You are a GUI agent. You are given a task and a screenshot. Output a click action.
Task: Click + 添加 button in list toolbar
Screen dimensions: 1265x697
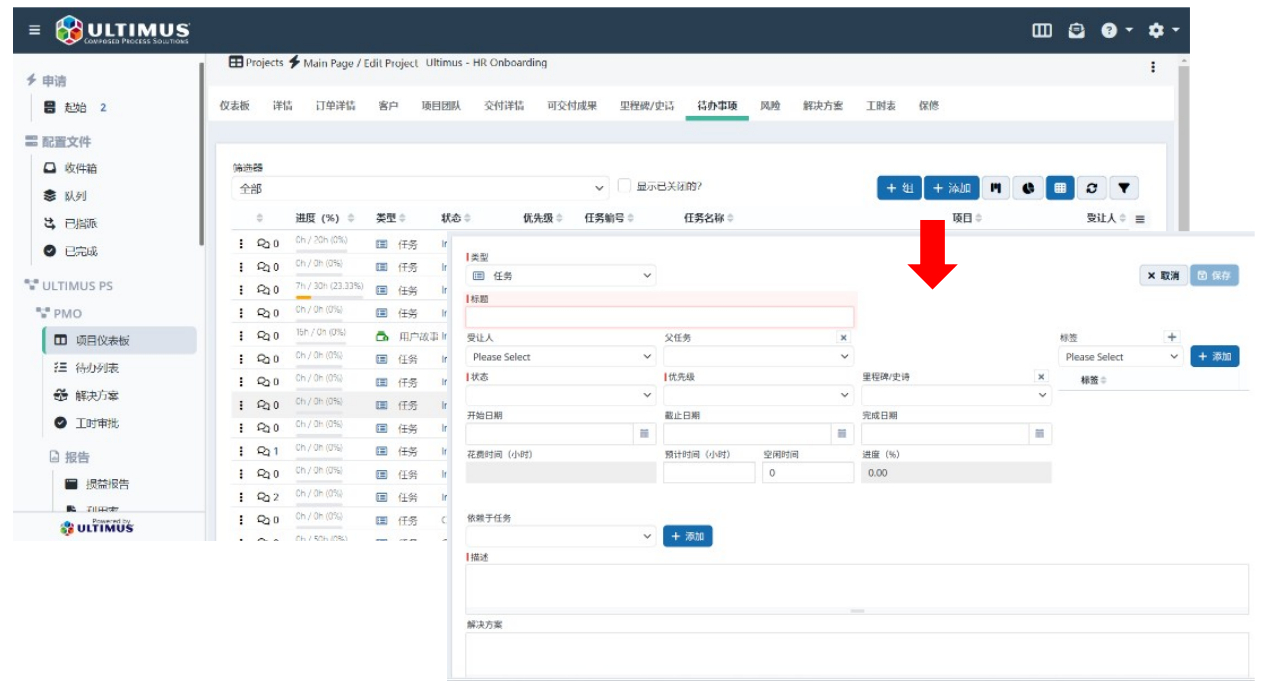pos(951,188)
